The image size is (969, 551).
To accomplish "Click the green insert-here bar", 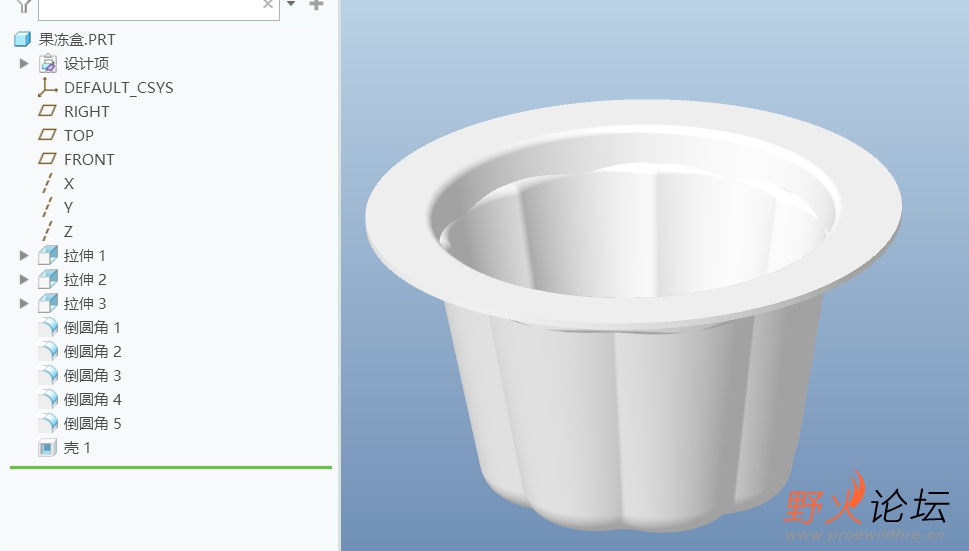I will click(171, 468).
